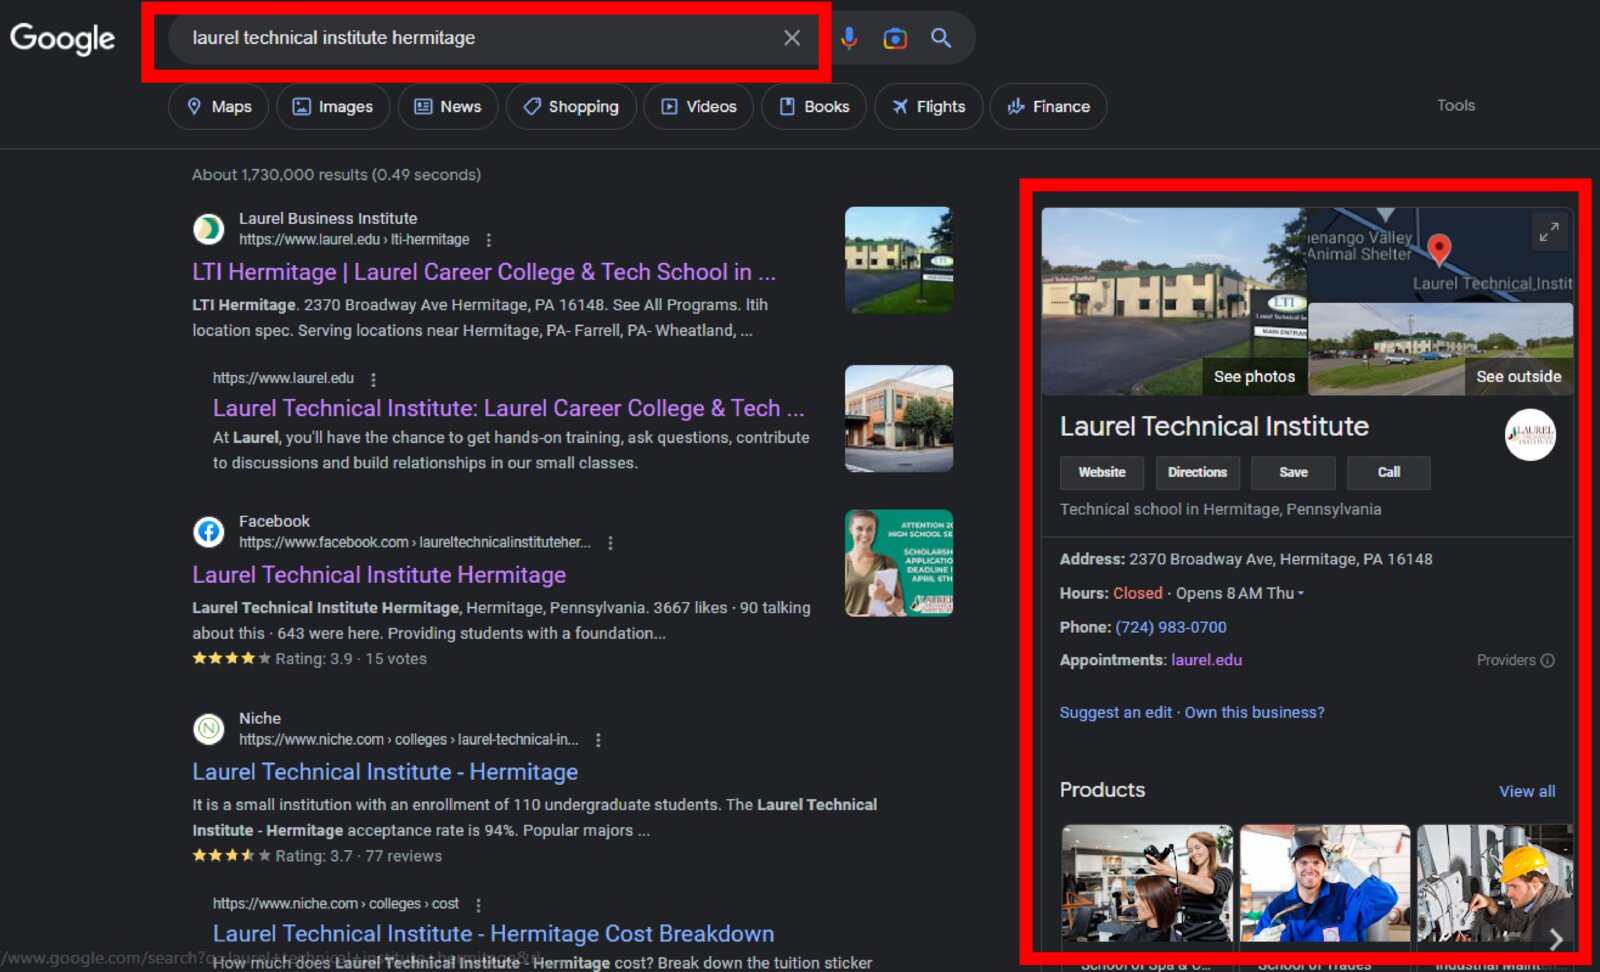Image resolution: width=1600 pixels, height=972 pixels.
Task: Click the Niche favicon icon
Action: pos(209,729)
